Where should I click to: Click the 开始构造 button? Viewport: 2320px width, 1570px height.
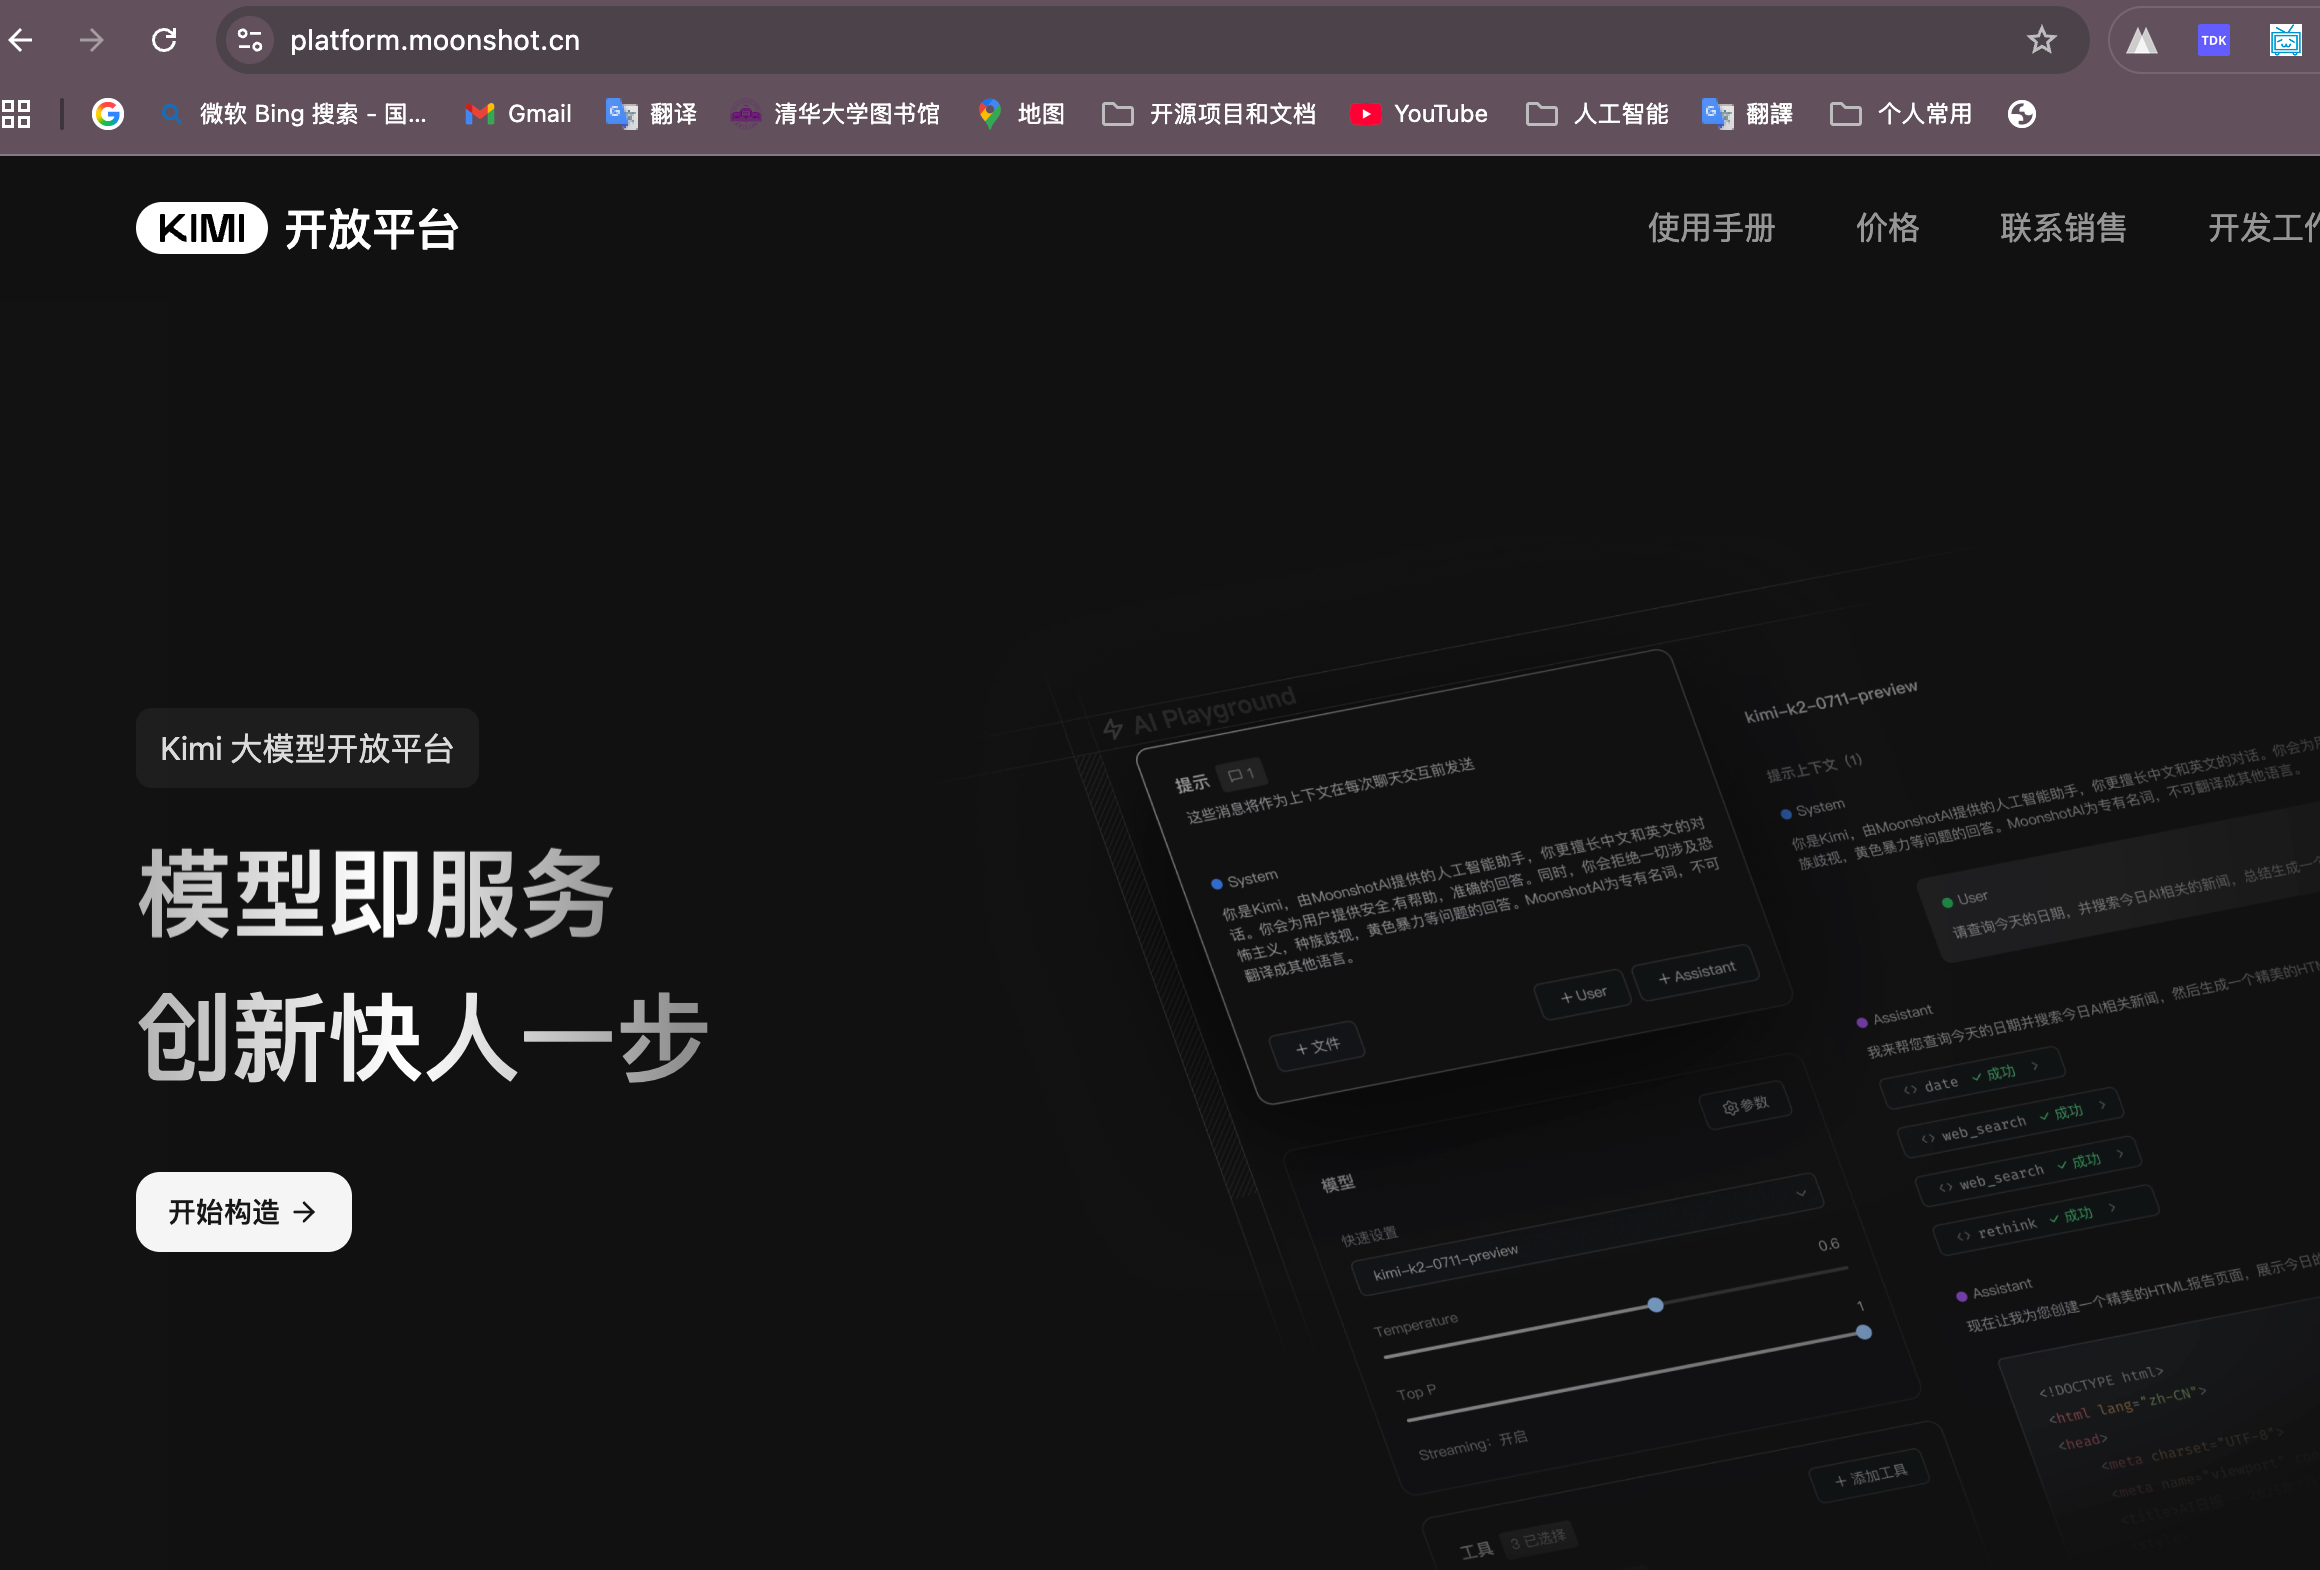click(x=242, y=1211)
